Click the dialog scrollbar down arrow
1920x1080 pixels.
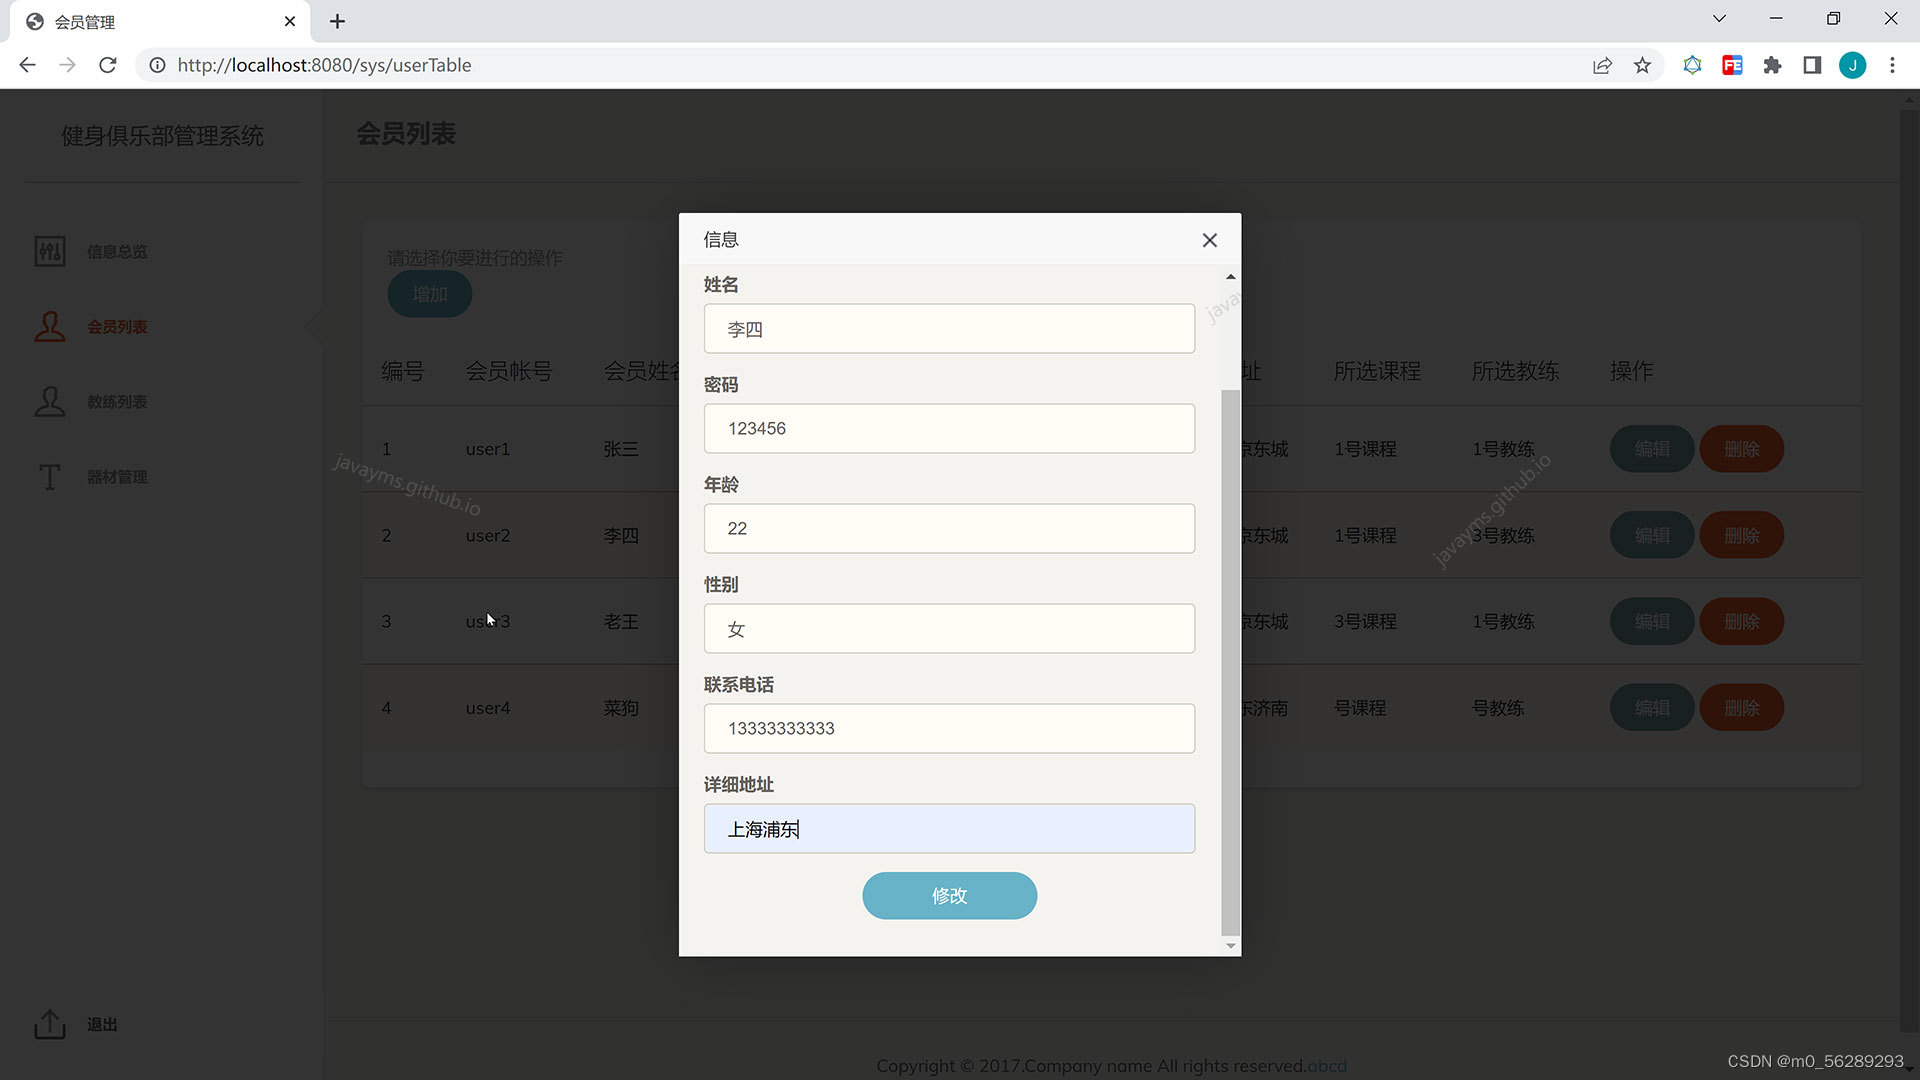[x=1231, y=945]
